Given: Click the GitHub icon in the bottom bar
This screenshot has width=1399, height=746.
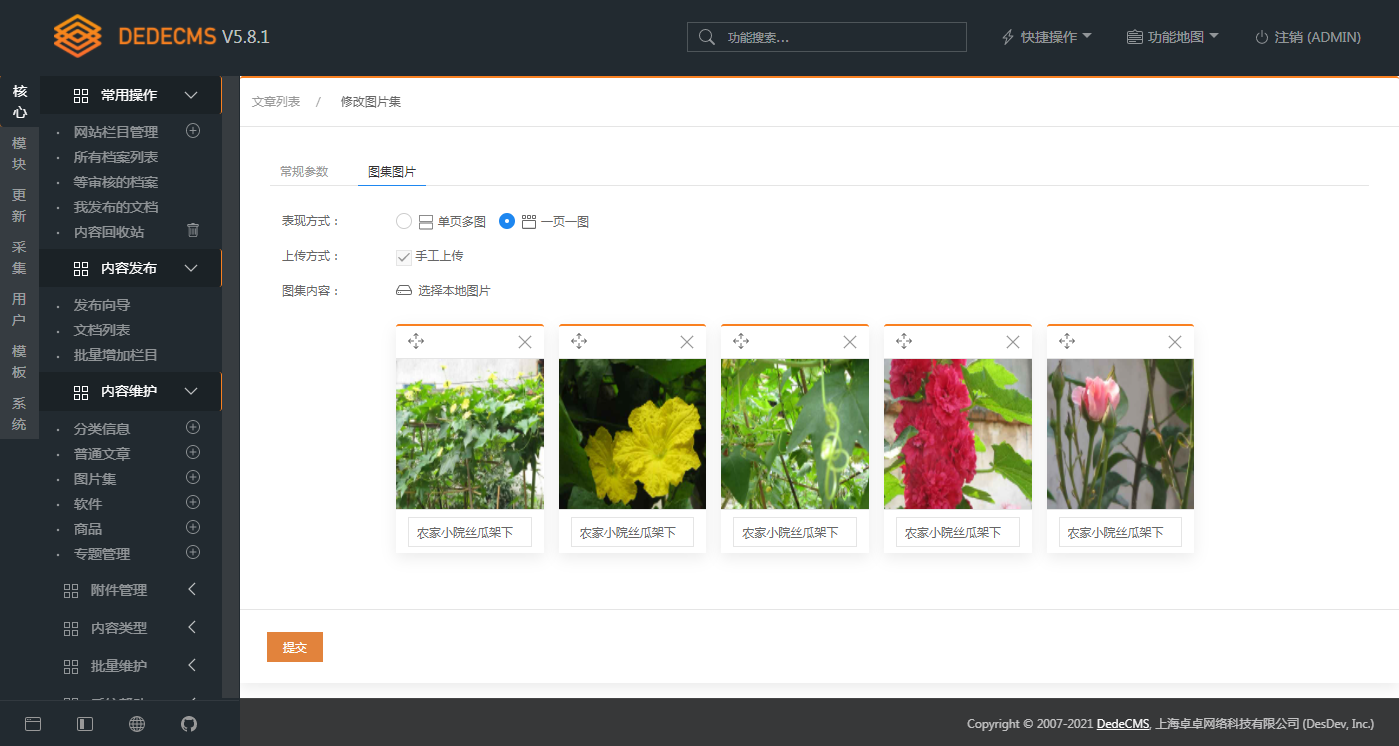Looking at the screenshot, I should 188,723.
